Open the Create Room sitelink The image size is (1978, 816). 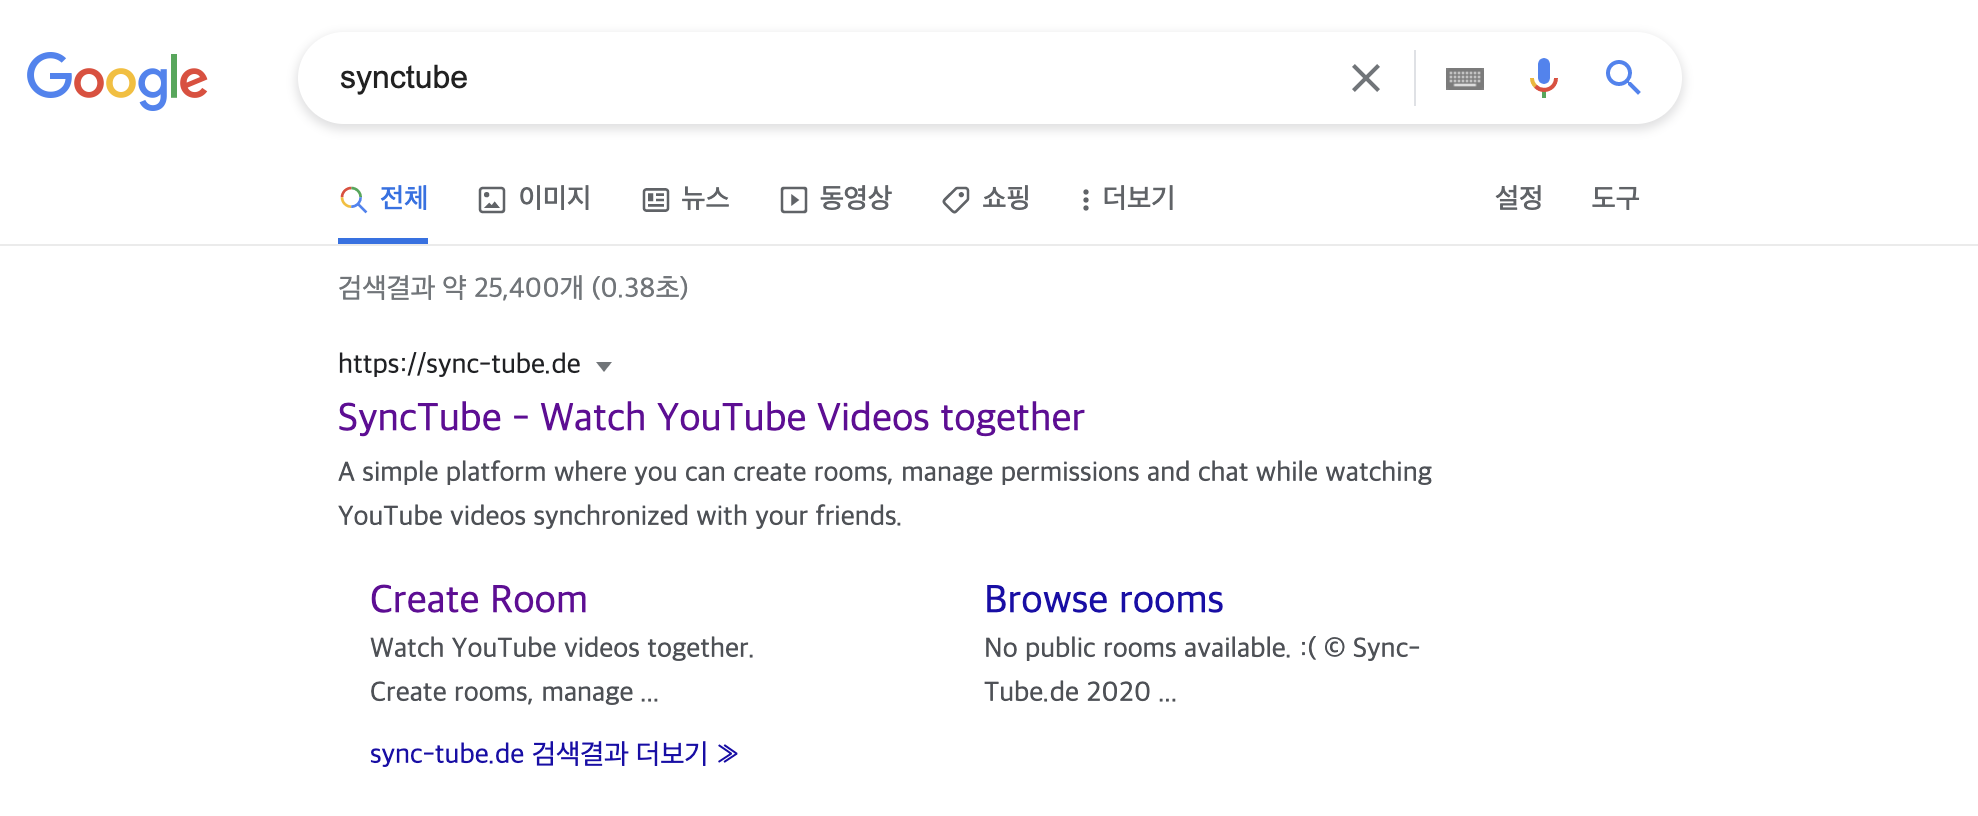478,599
